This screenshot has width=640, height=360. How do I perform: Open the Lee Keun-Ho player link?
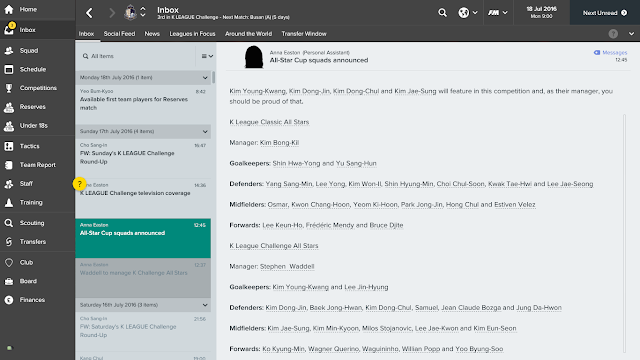pos(282,225)
